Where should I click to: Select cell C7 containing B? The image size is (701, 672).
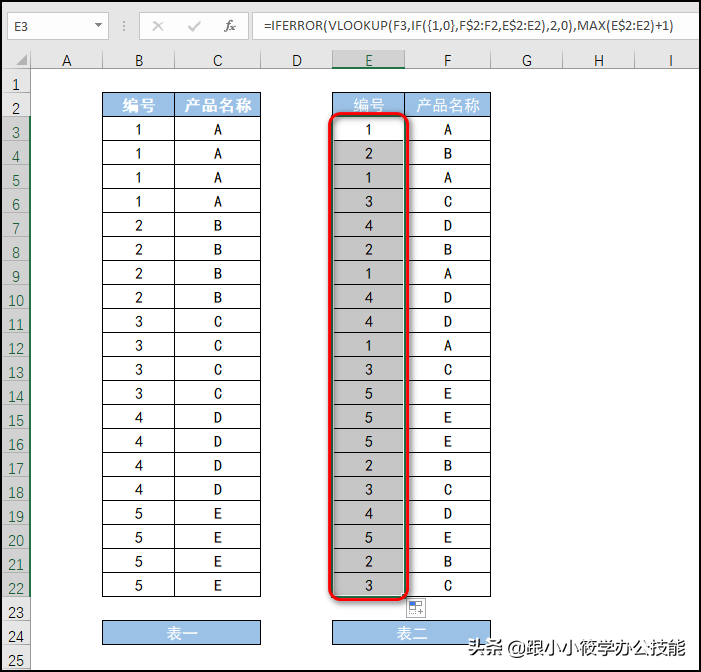pos(218,225)
